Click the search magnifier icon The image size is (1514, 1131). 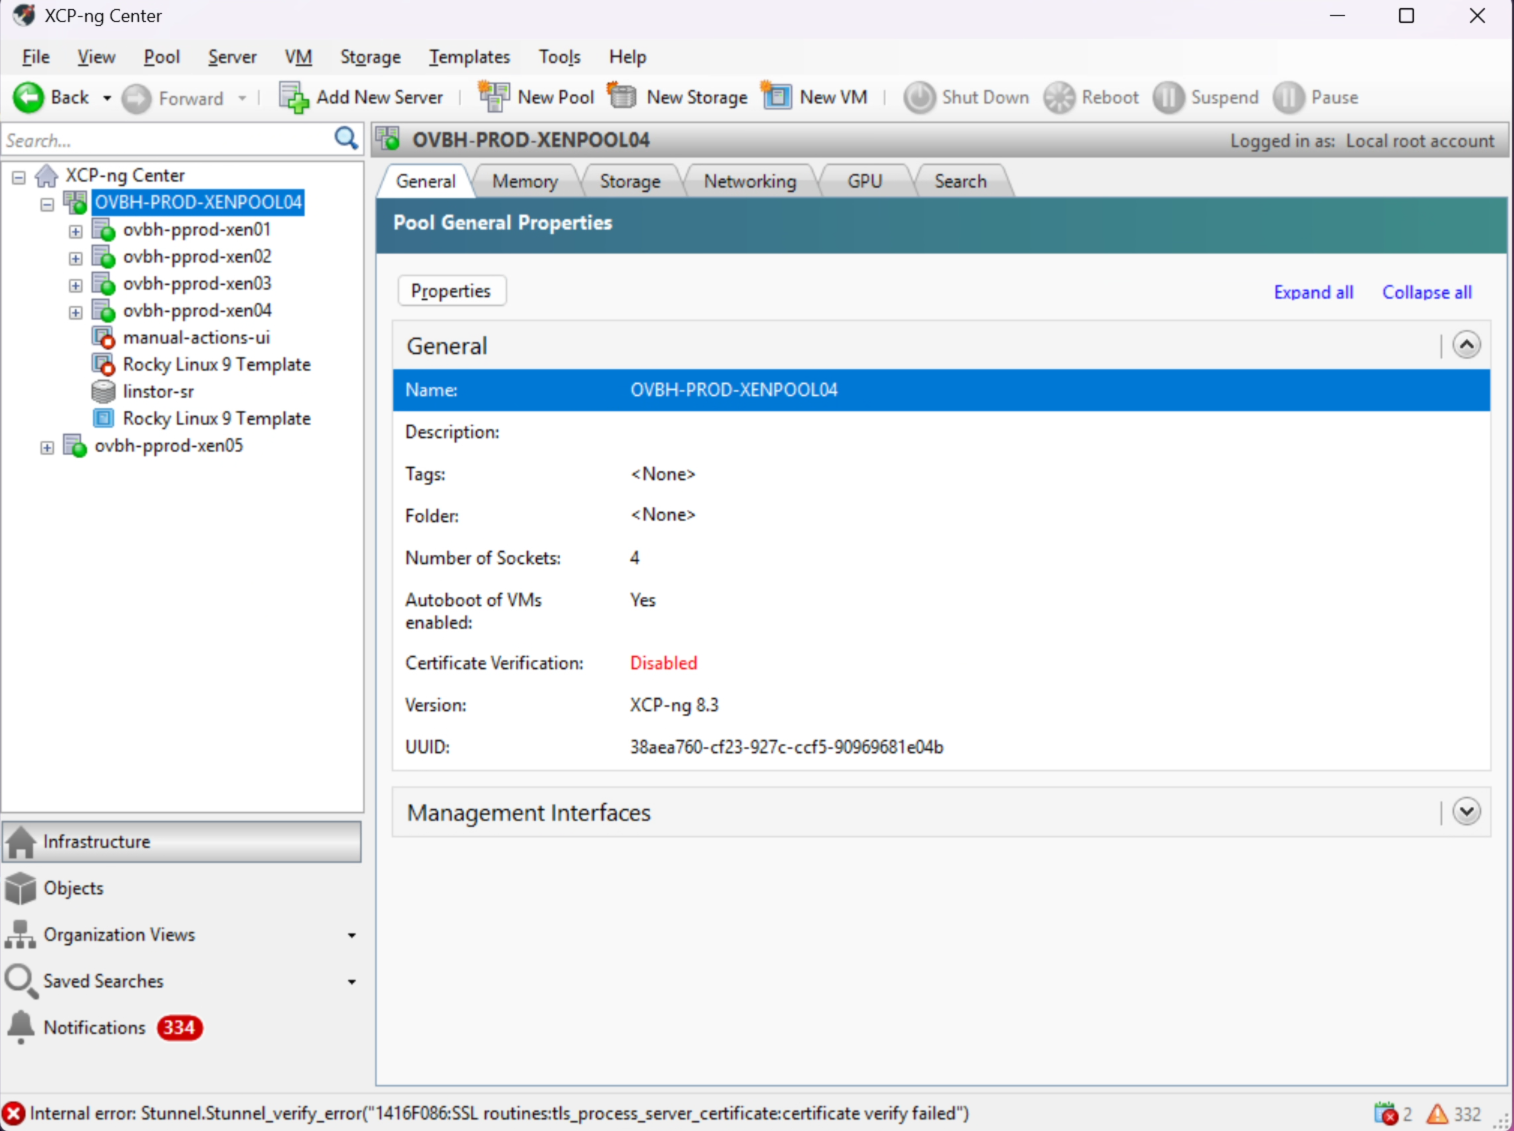346,139
